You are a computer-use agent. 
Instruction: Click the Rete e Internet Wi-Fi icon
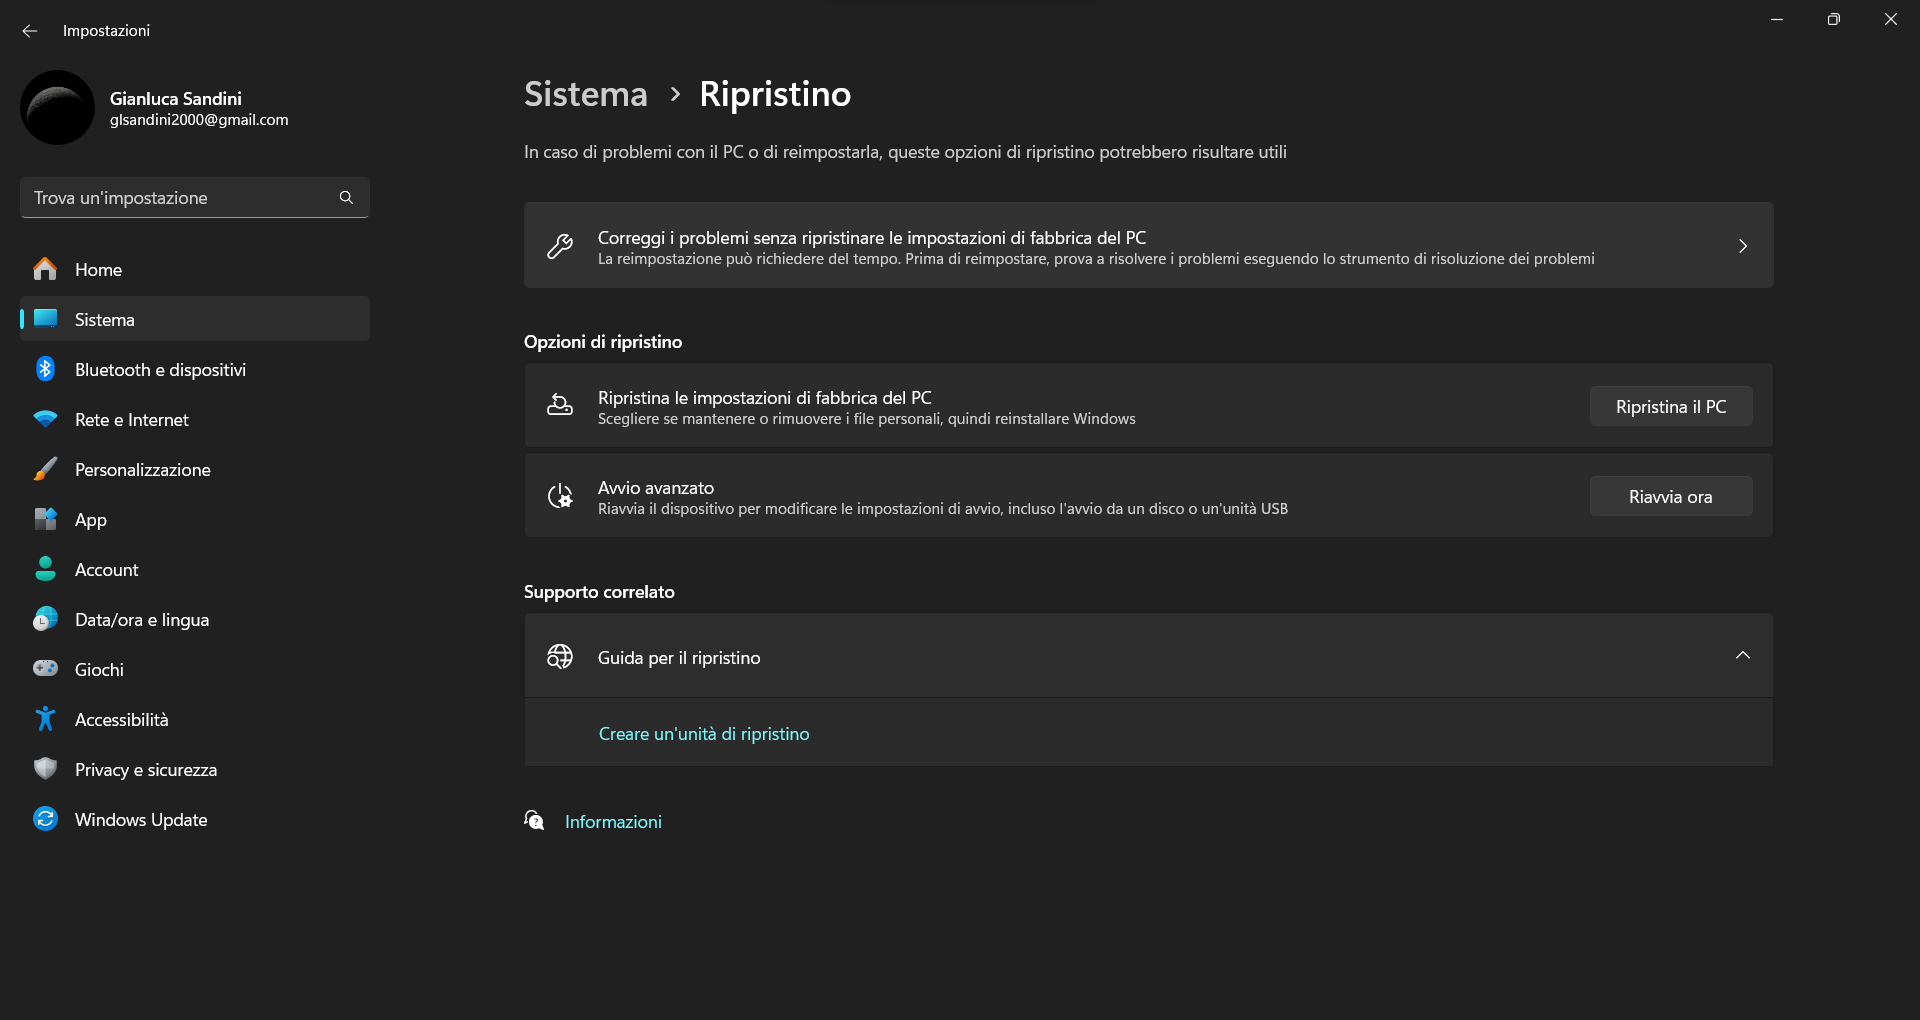[x=45, y=419]
